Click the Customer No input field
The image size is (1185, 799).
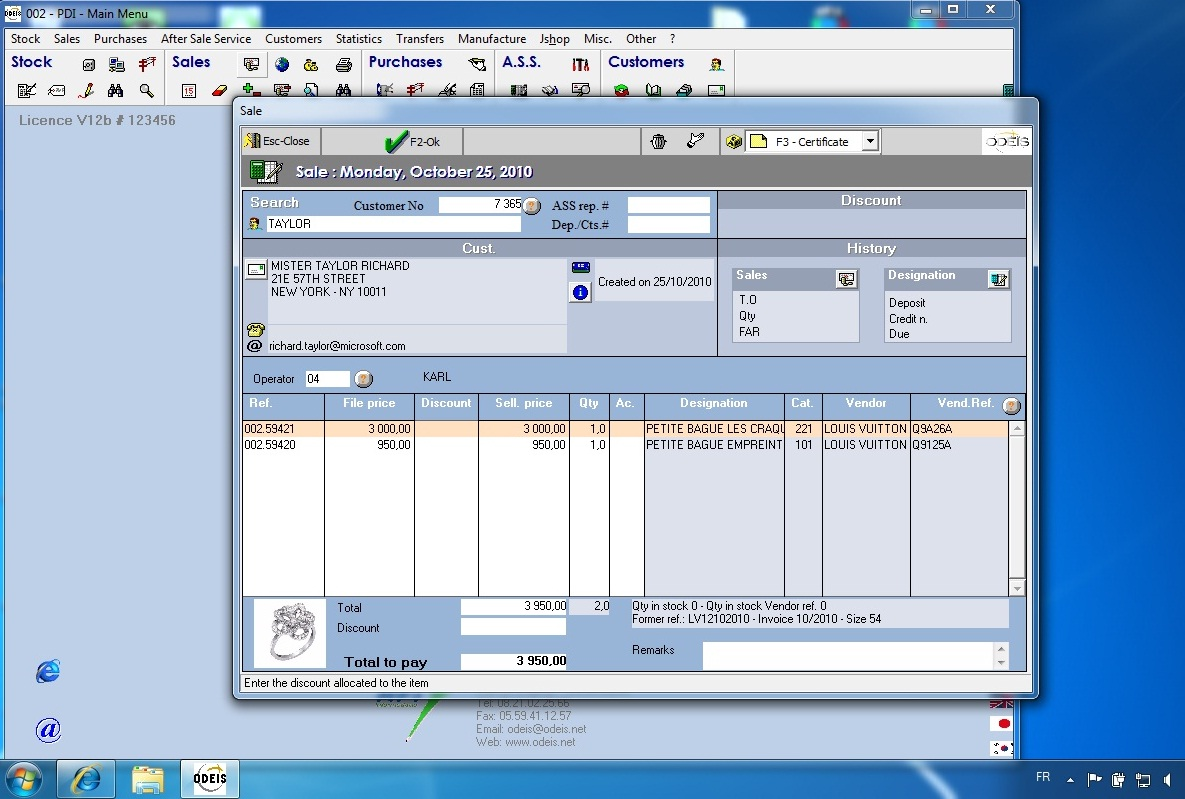[481, 205]
